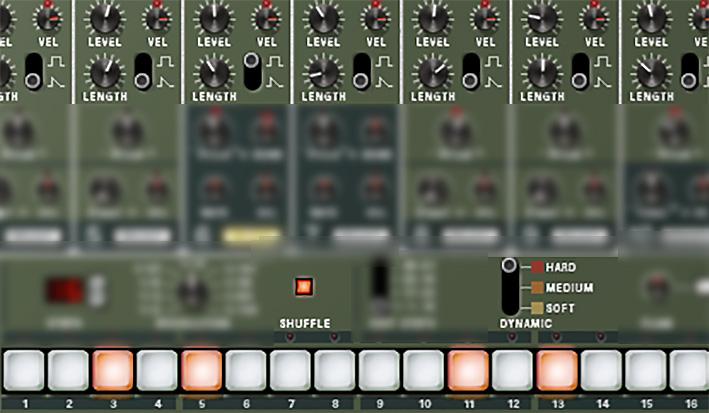This screenshot has height=413, width=709.
Task: Toggle step button 7
Action: coord(290,370)
